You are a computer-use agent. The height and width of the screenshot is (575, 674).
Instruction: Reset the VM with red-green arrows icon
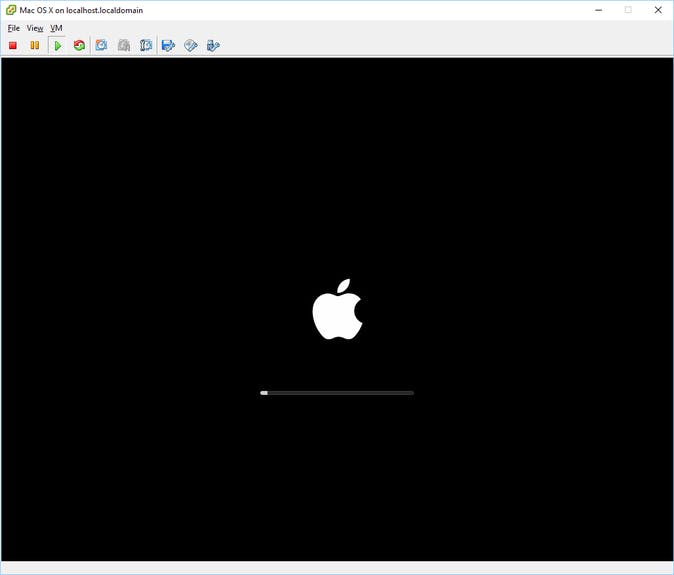pos(79,45)
